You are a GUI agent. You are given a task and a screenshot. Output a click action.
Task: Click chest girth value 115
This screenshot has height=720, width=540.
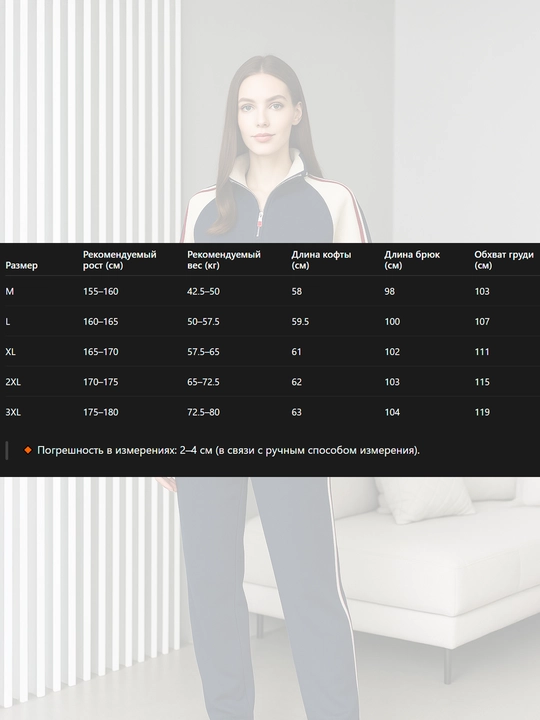pos(482,382)
